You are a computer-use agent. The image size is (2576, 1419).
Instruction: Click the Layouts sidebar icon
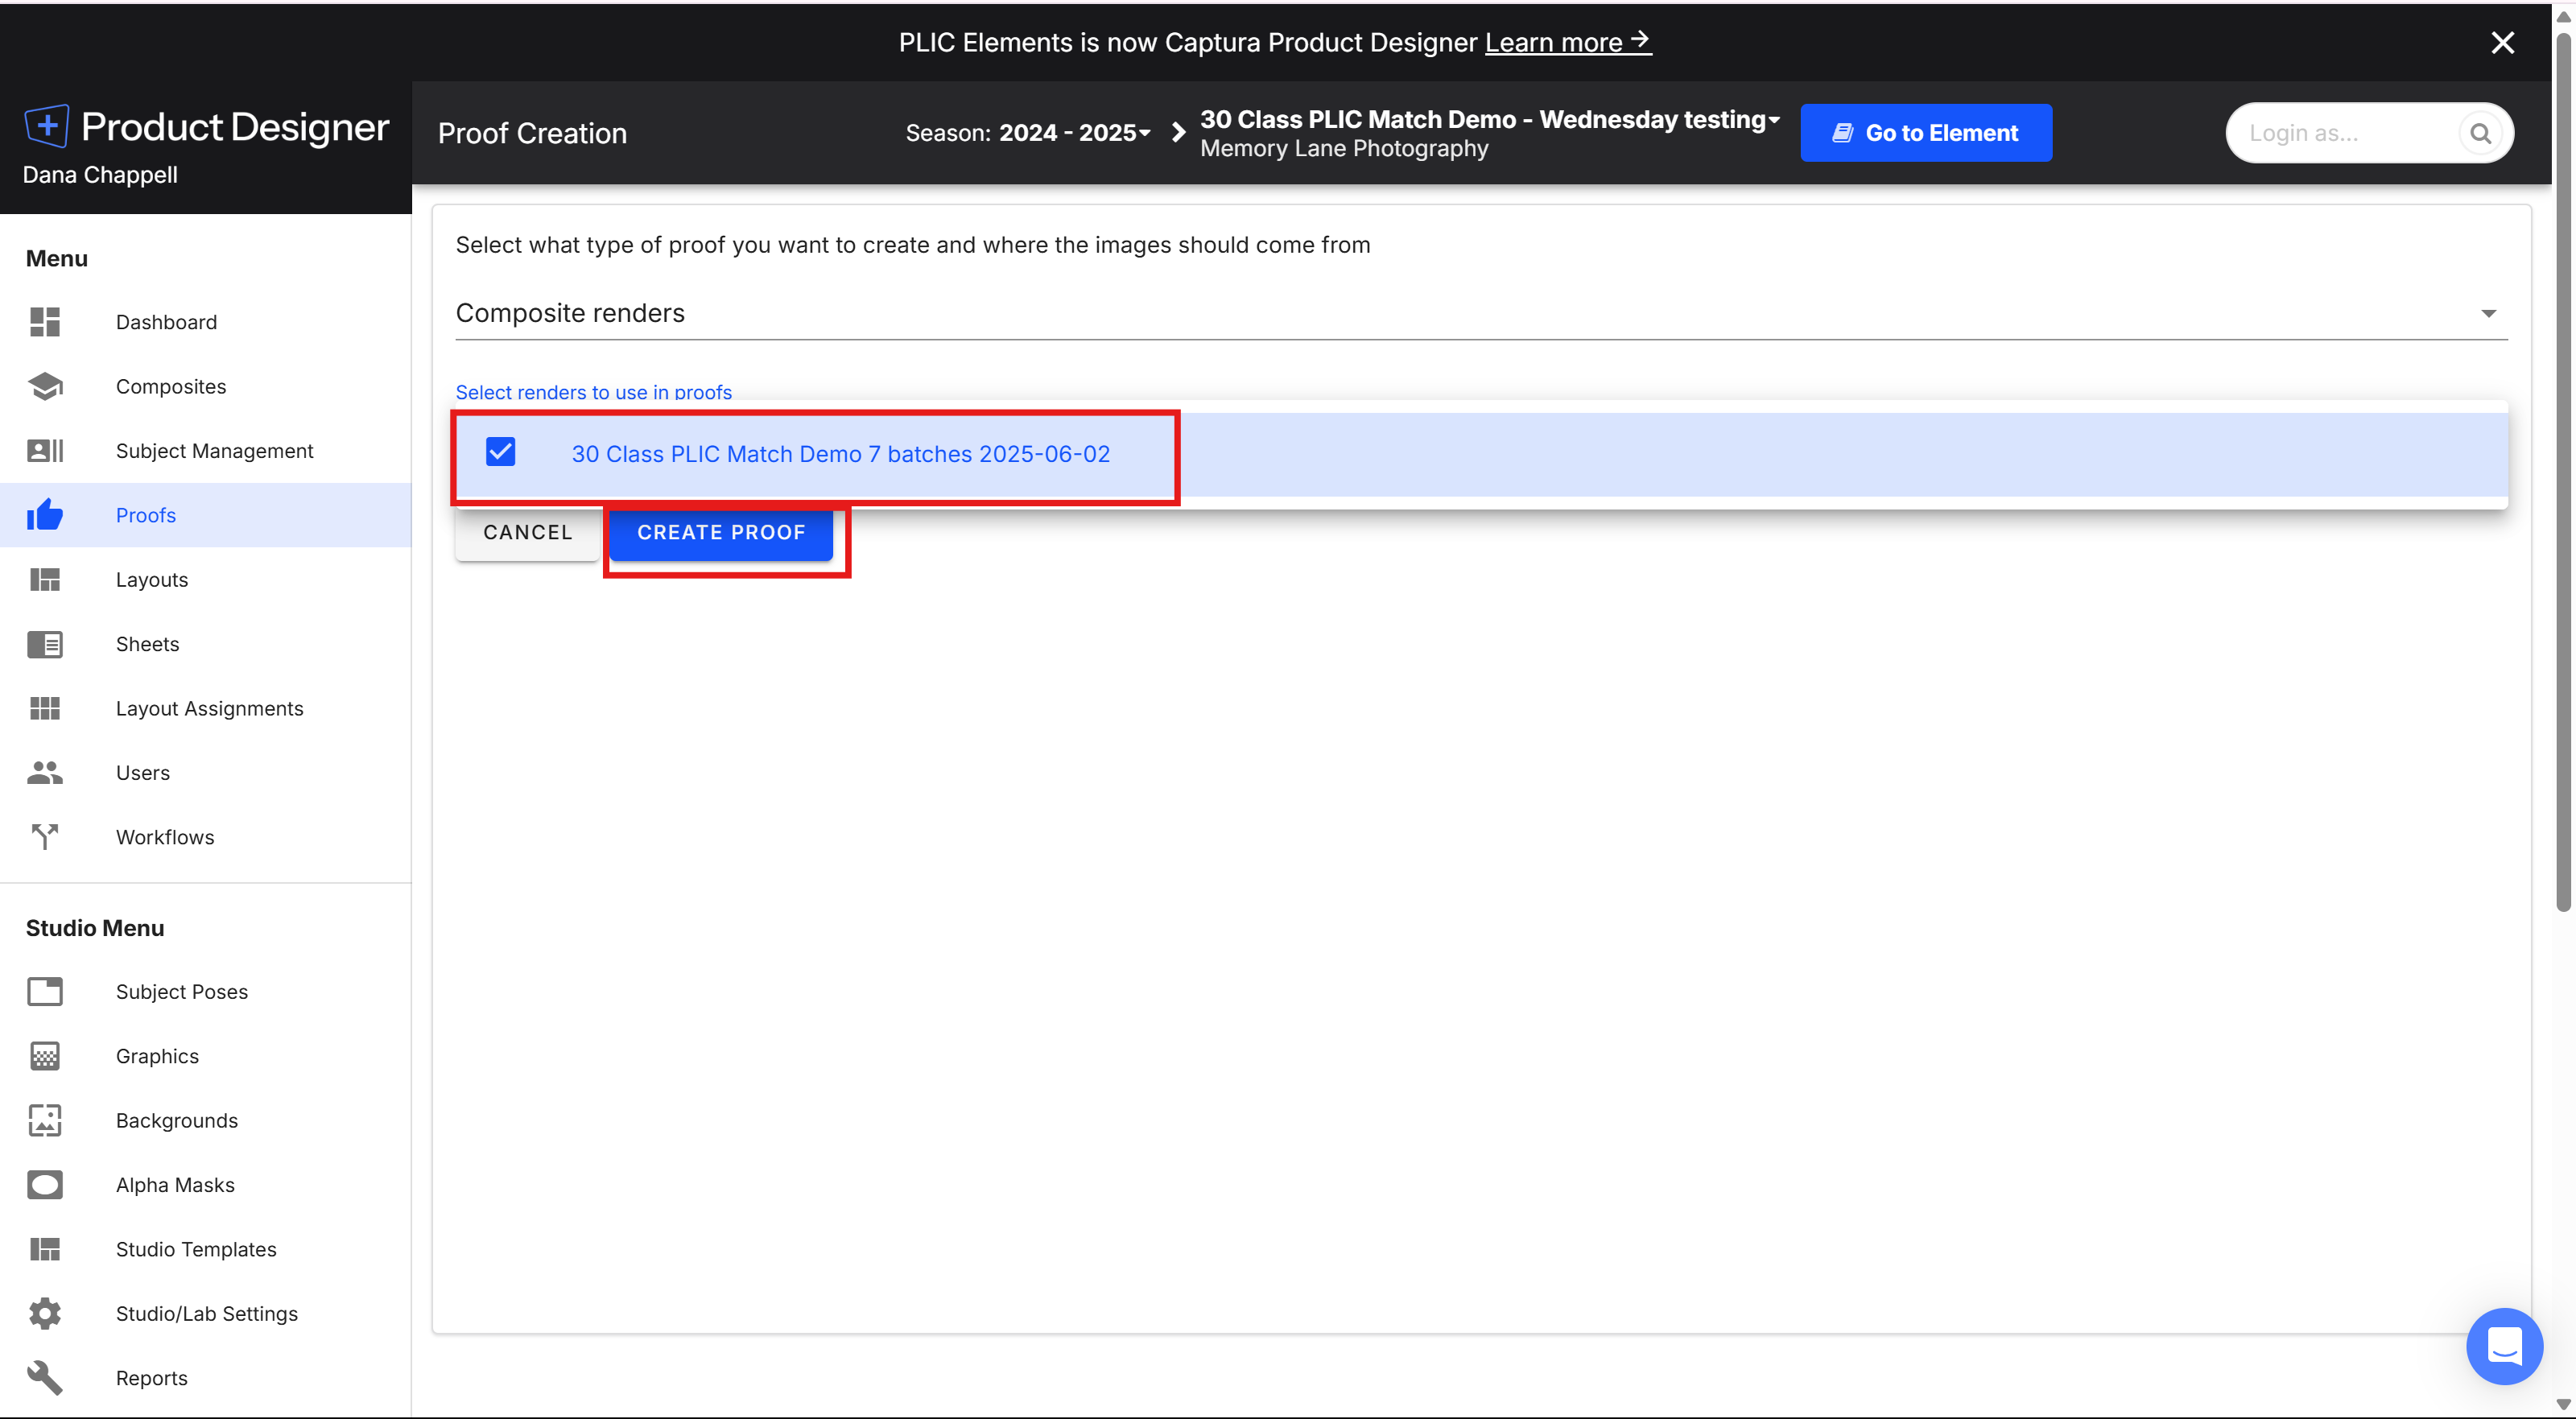click(x=45, y=580)
